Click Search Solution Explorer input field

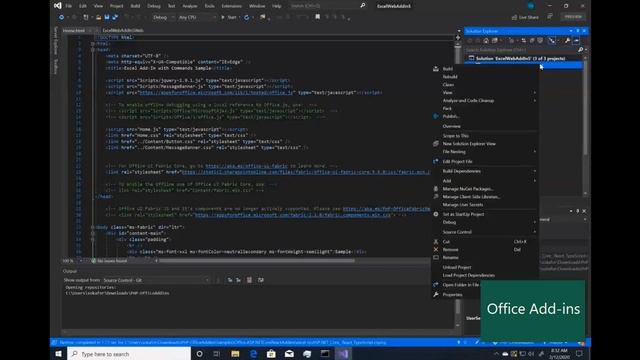pyautogui.click(x=521, y=50)
